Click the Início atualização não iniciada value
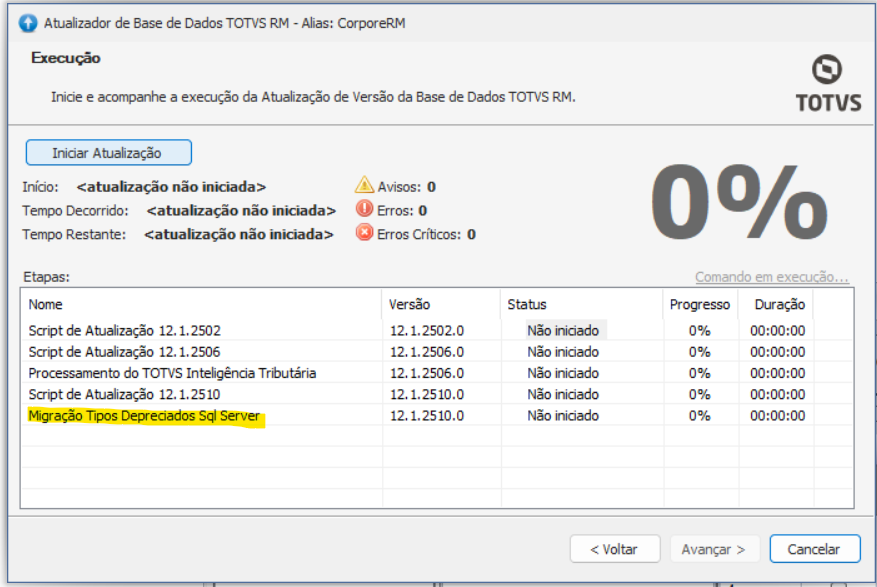The height and width of the screenshot is (587, 877). pyautogui.click(x=171, y=187)
